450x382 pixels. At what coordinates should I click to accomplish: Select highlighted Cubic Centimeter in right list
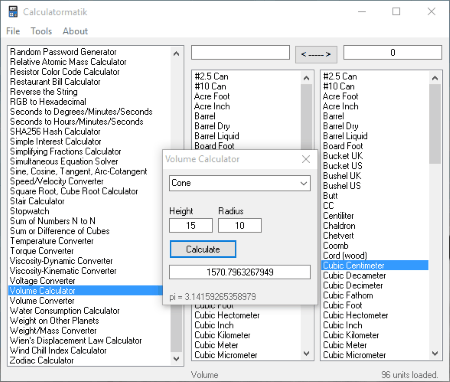(x=375, y=266)
